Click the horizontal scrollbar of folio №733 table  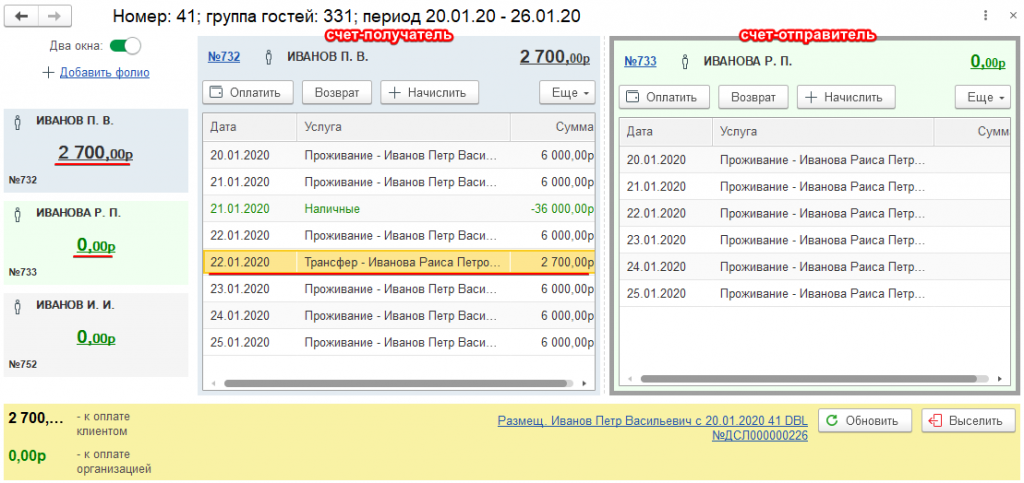coord(808,379)
